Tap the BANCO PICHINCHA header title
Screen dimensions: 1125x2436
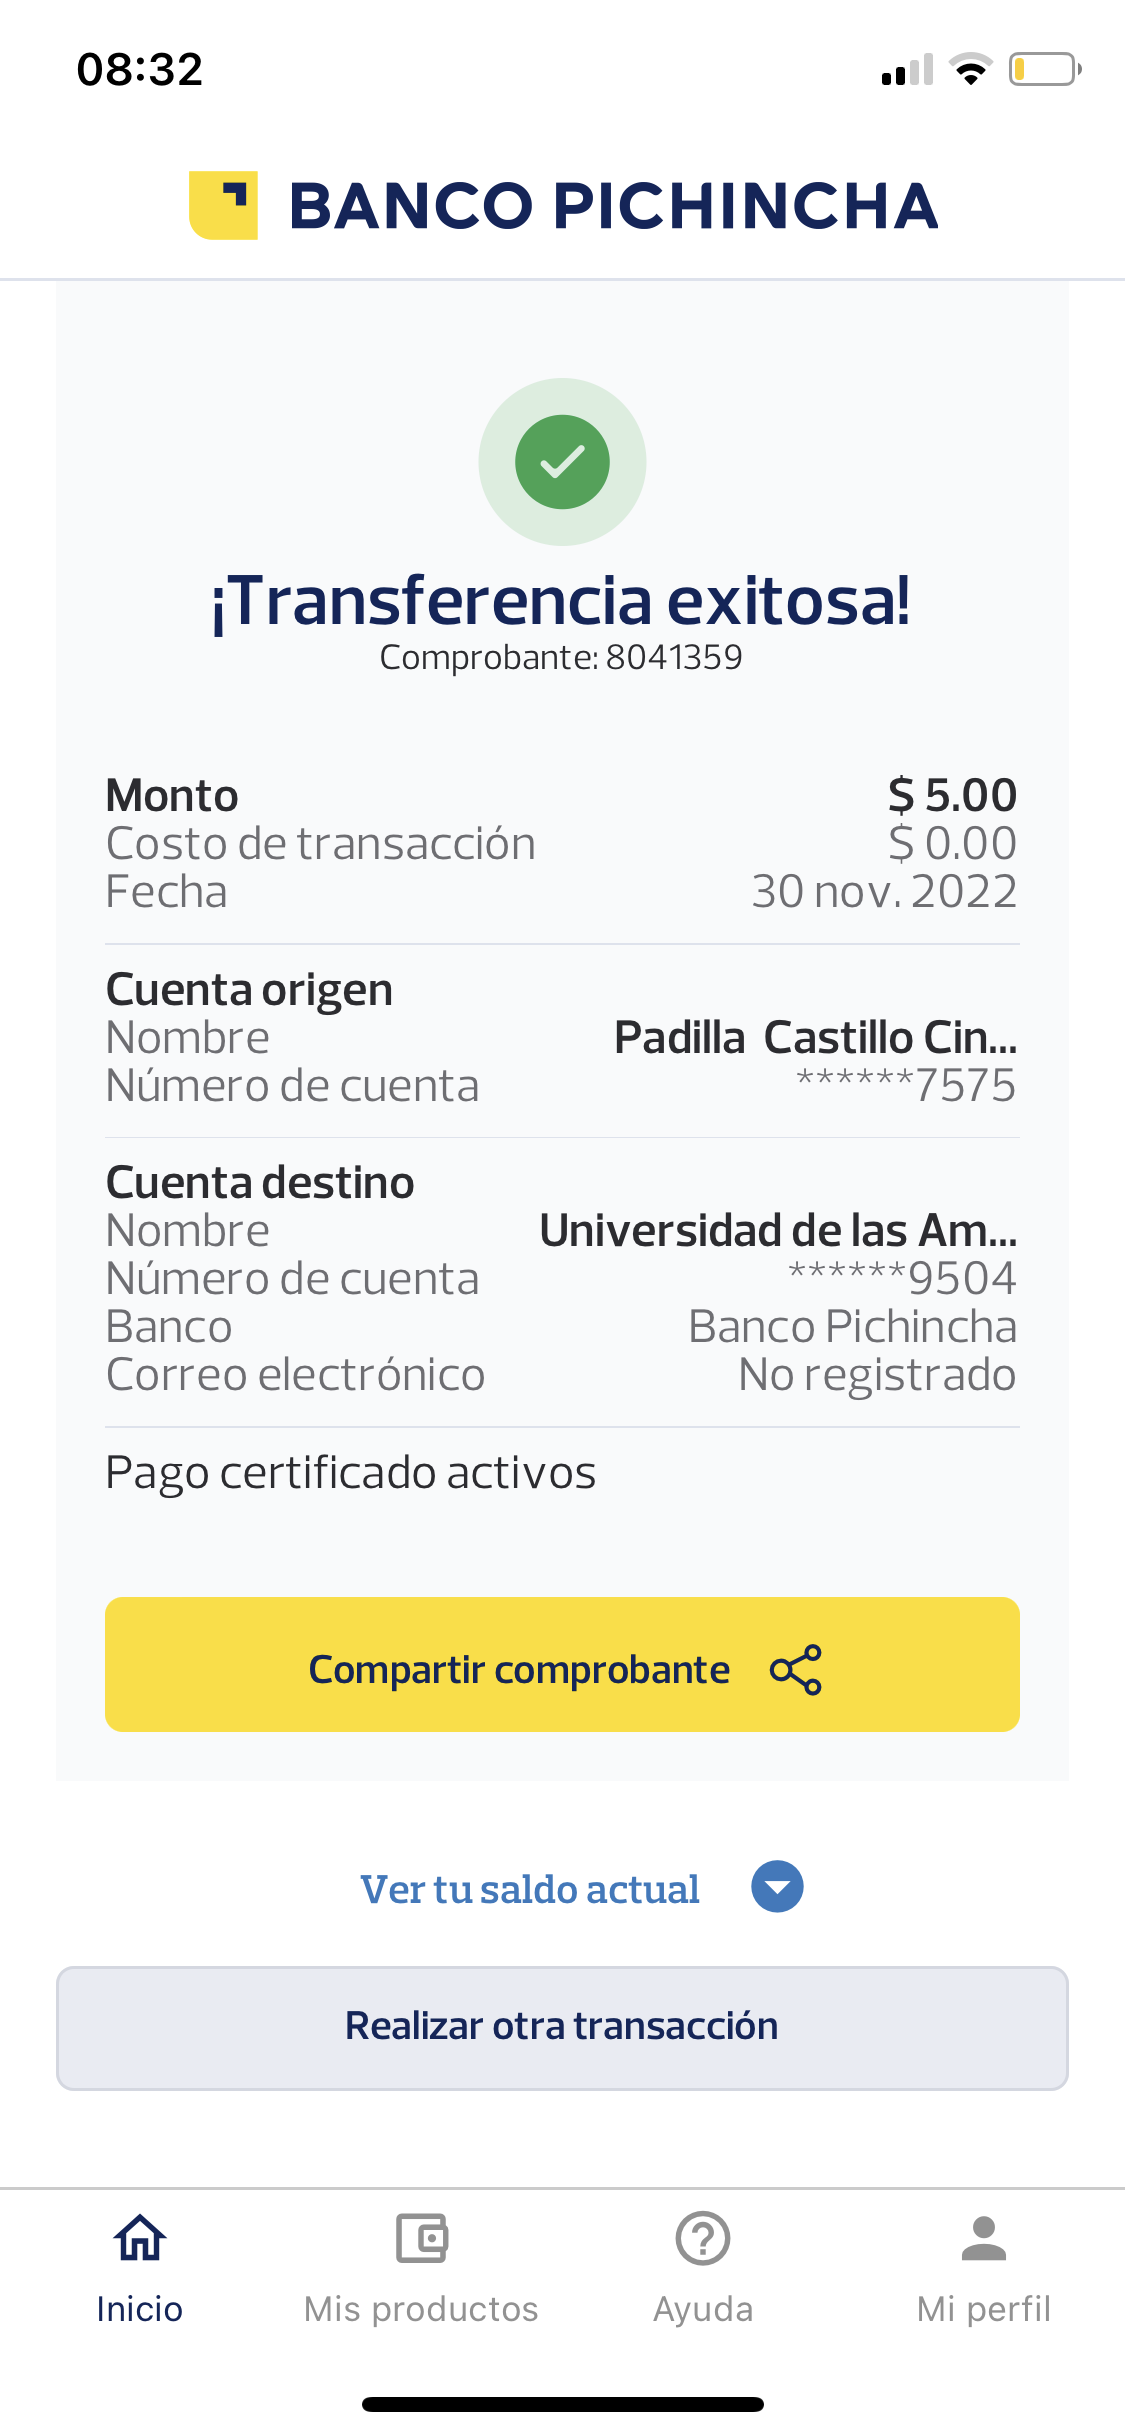click(x=613, y=206)
